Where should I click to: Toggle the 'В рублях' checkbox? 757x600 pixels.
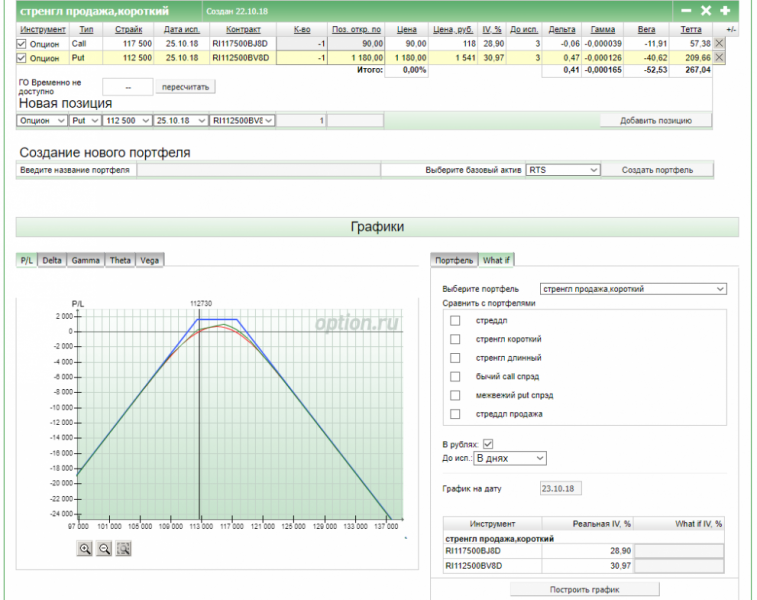pyautogui.click(x=488, y=443)
